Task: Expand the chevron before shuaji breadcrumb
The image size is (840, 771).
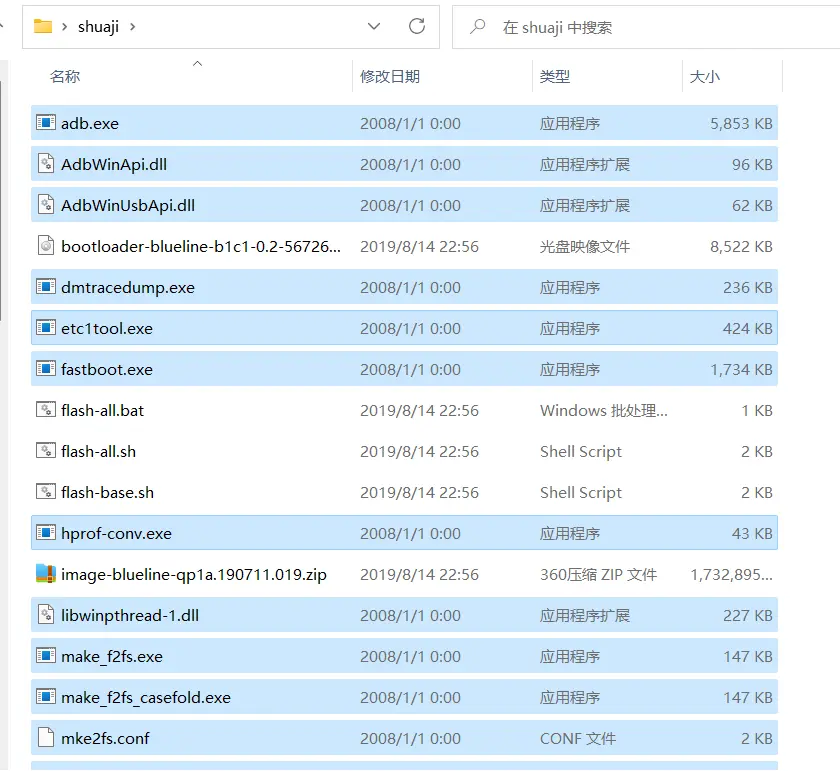Action: pos(64,27)
